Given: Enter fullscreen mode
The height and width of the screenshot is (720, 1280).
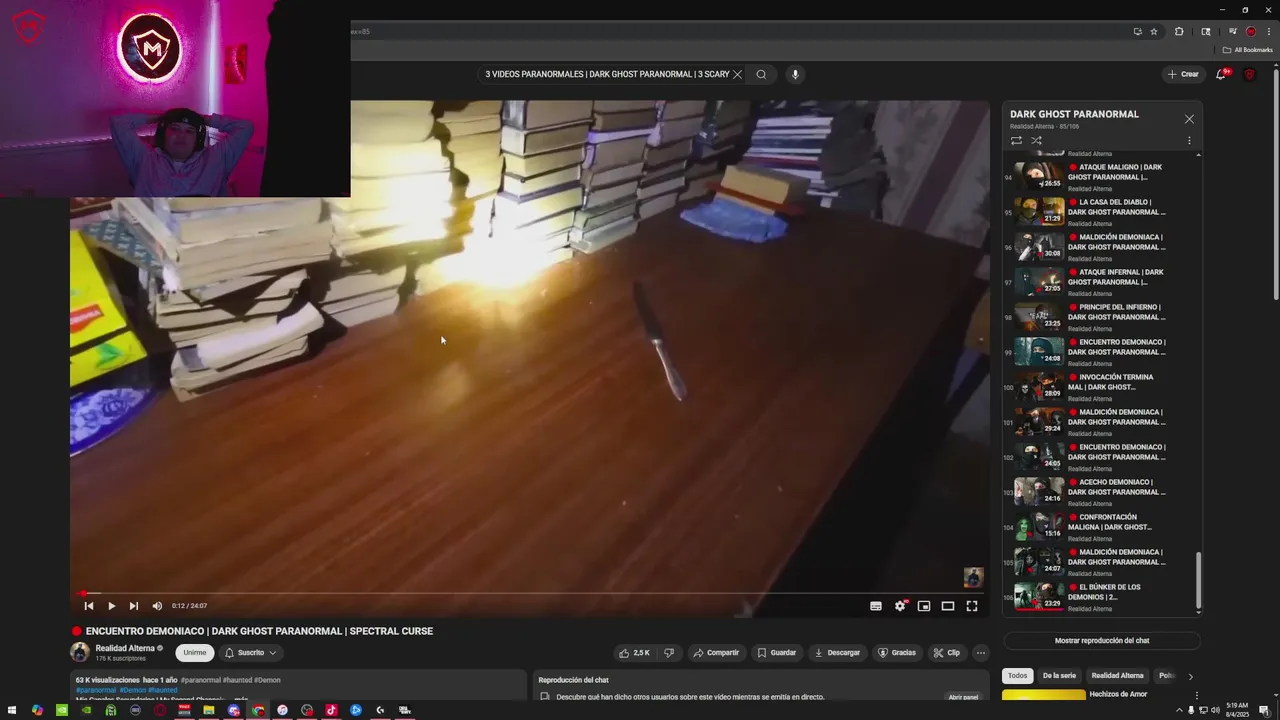Looking at the screenshot, I should (x=972, y=606).
